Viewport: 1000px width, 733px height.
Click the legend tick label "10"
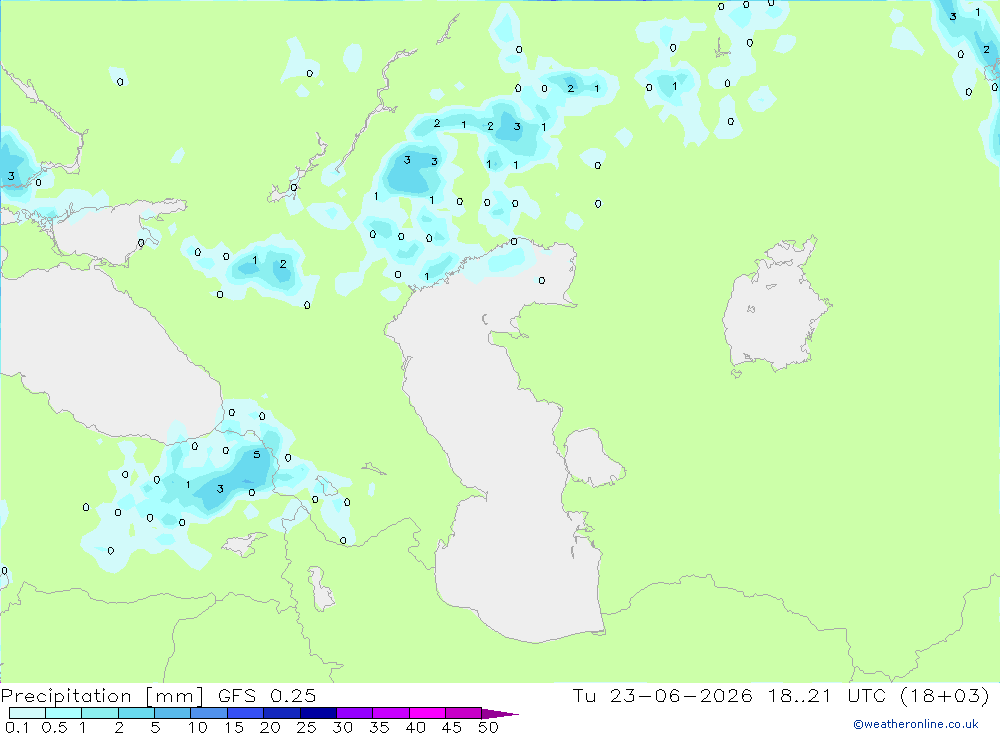[198, 727]
